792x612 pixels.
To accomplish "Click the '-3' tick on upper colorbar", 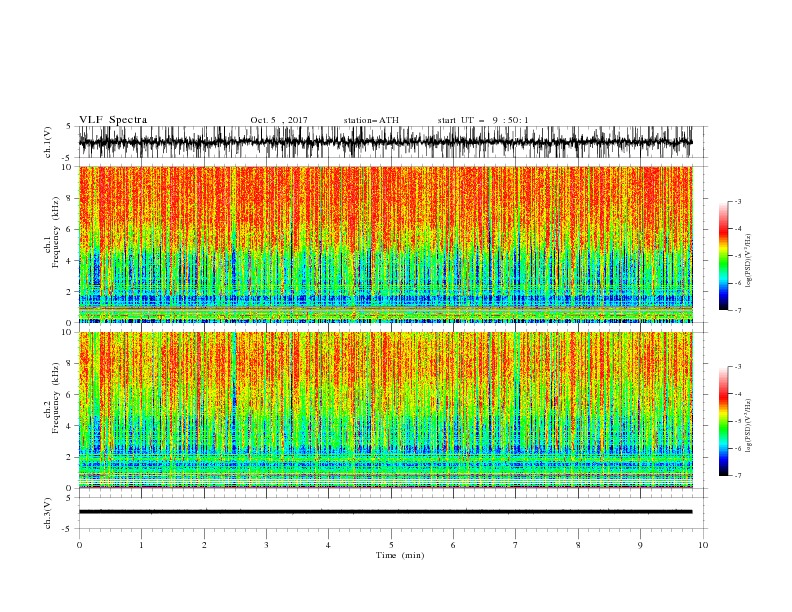I will (738, 201).
